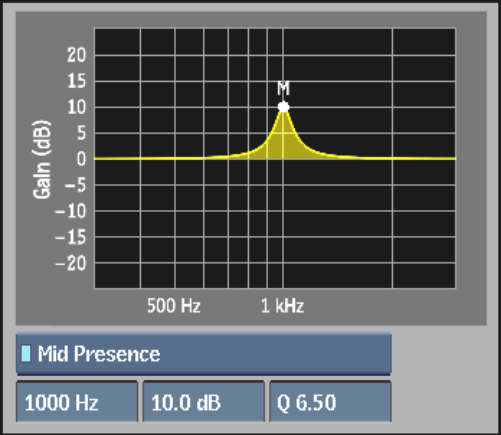Click the 10 dB gain axis label
The width and height of the screenshot is (501, 435).
[x=76, y=107]
